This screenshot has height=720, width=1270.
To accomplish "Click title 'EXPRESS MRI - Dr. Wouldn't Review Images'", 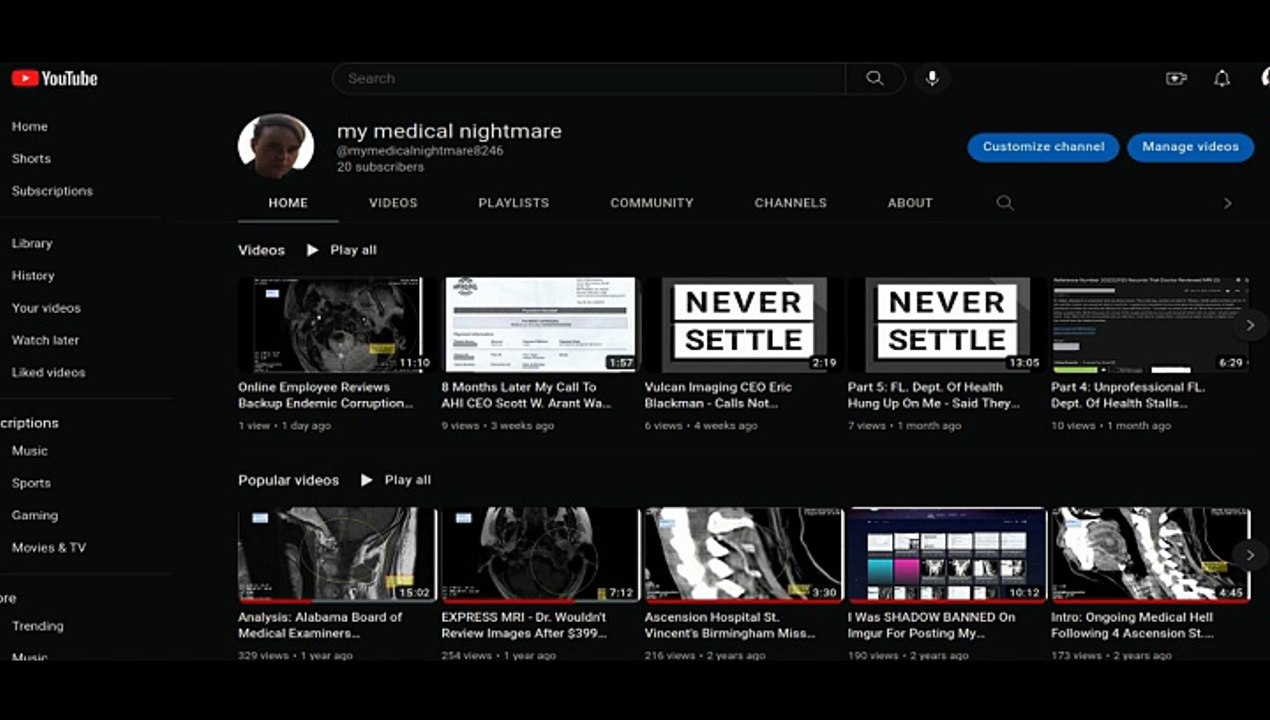I will [524, 625].
